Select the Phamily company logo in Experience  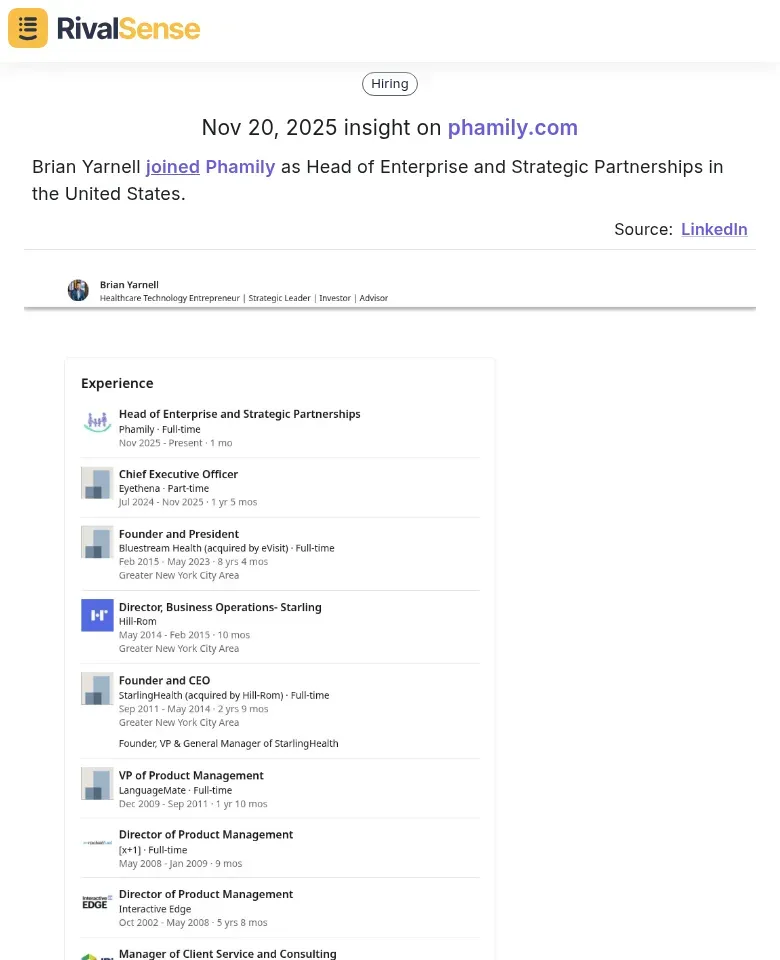coord(96,422)
